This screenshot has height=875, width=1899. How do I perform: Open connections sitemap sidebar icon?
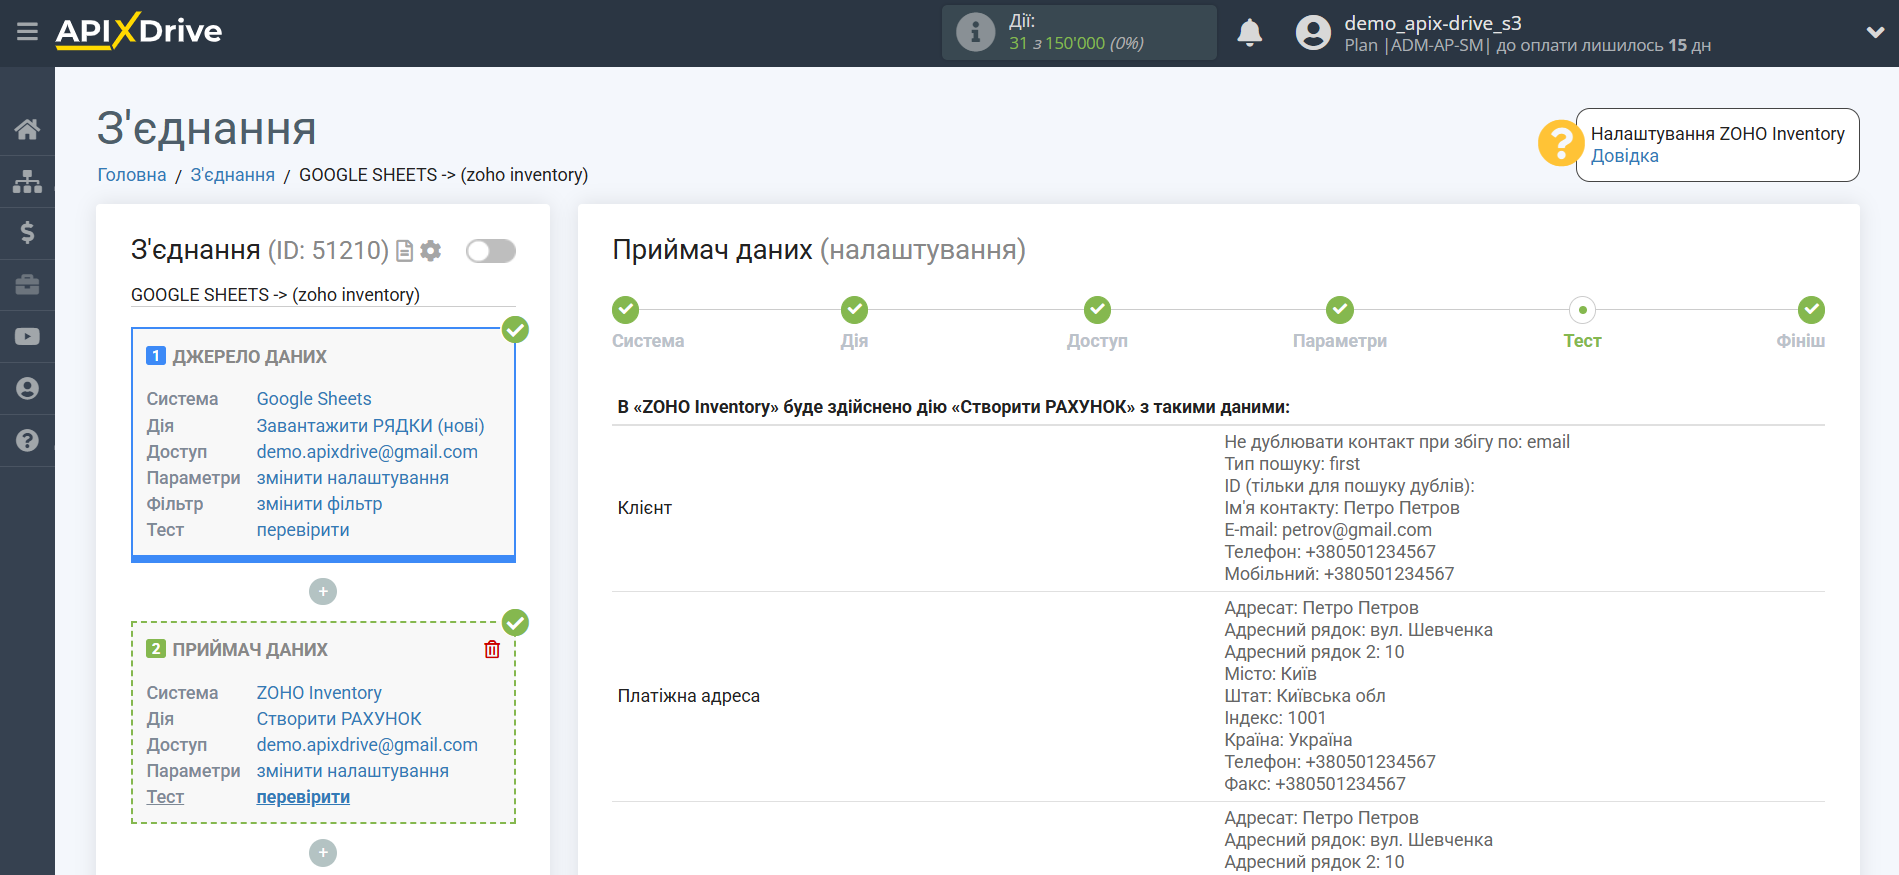[x=27, y=181]
